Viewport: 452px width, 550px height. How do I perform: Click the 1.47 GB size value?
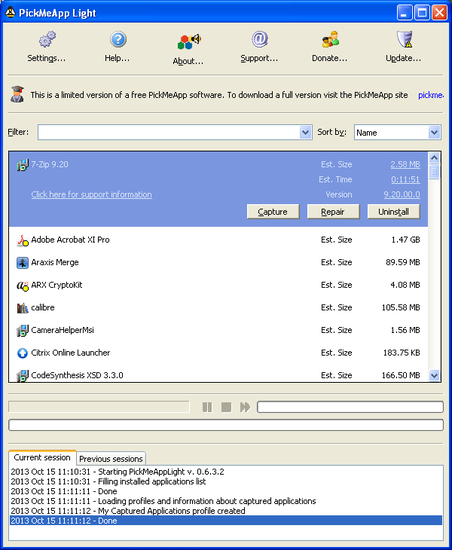406,240
